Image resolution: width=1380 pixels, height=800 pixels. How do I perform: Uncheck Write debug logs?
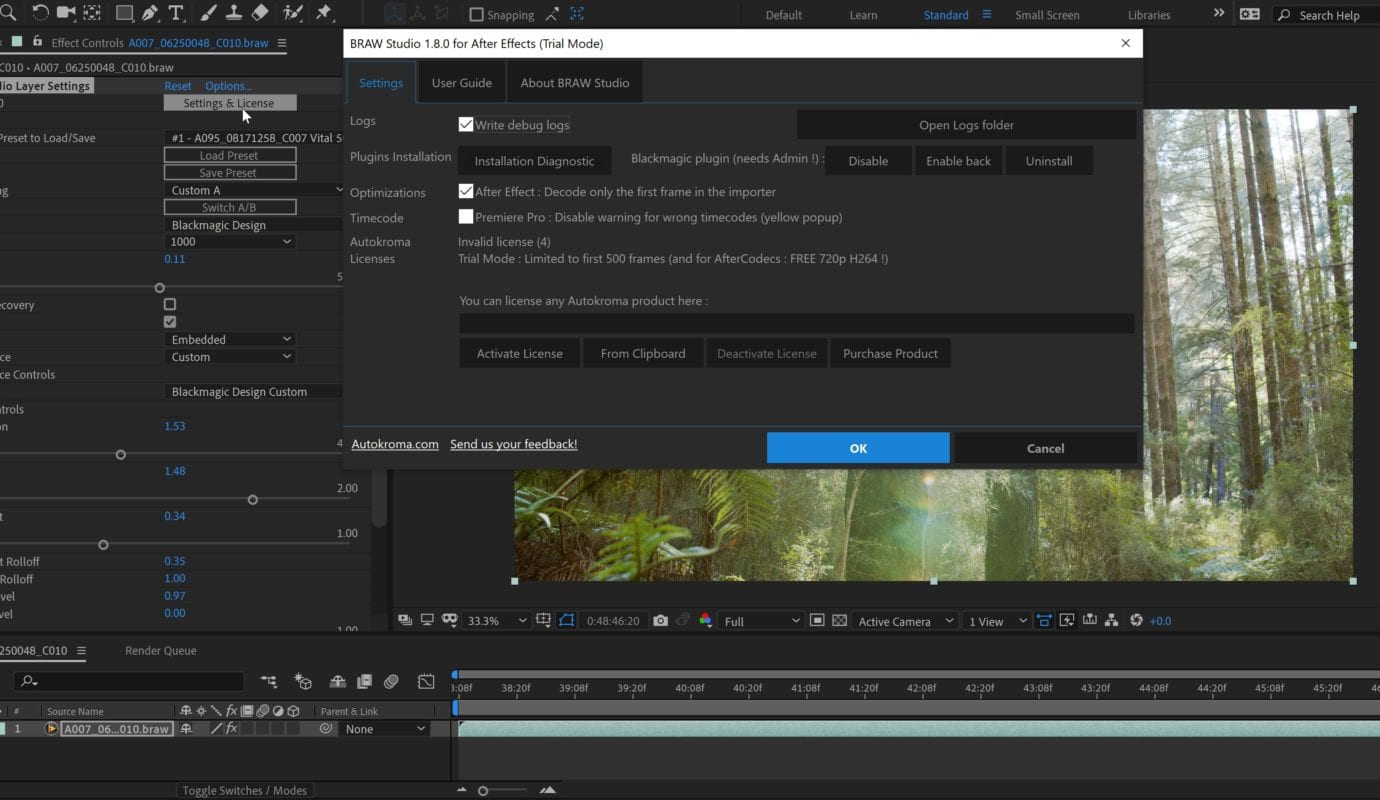pos(465,125)
